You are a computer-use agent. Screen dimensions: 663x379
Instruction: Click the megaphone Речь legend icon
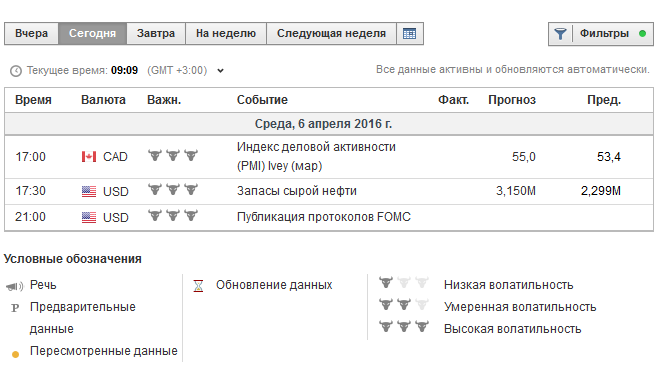pos(15,287)
